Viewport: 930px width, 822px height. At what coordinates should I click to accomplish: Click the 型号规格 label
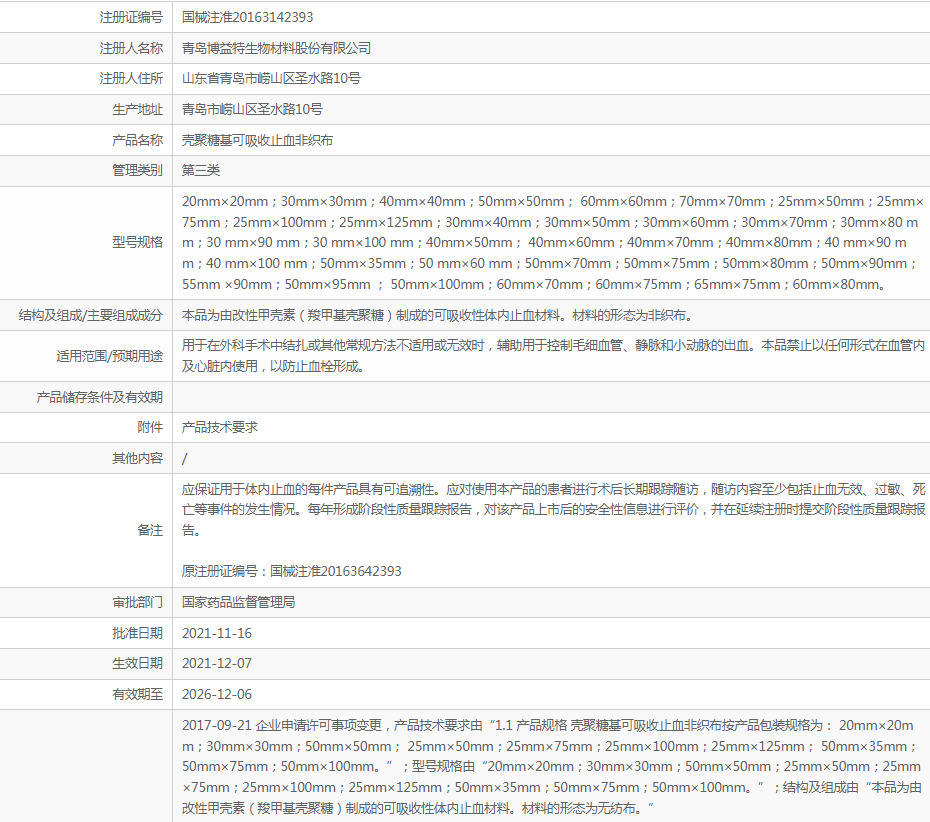click(138, 242)
